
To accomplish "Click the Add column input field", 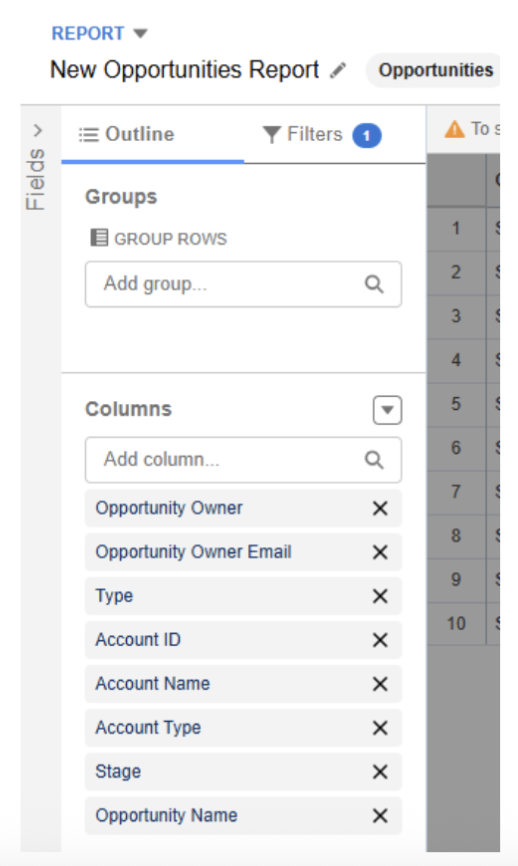I will tap(243, 460).
